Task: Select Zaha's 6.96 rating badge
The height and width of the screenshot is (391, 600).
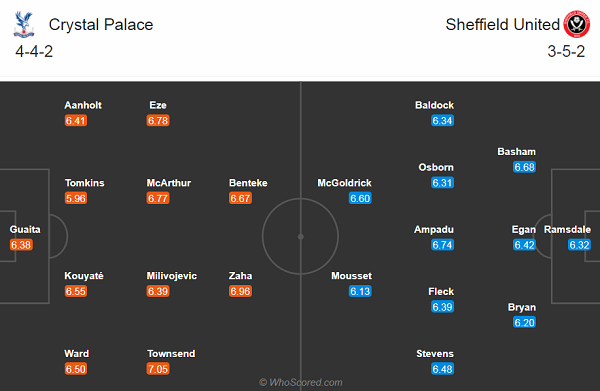Action: pos(240,291)
